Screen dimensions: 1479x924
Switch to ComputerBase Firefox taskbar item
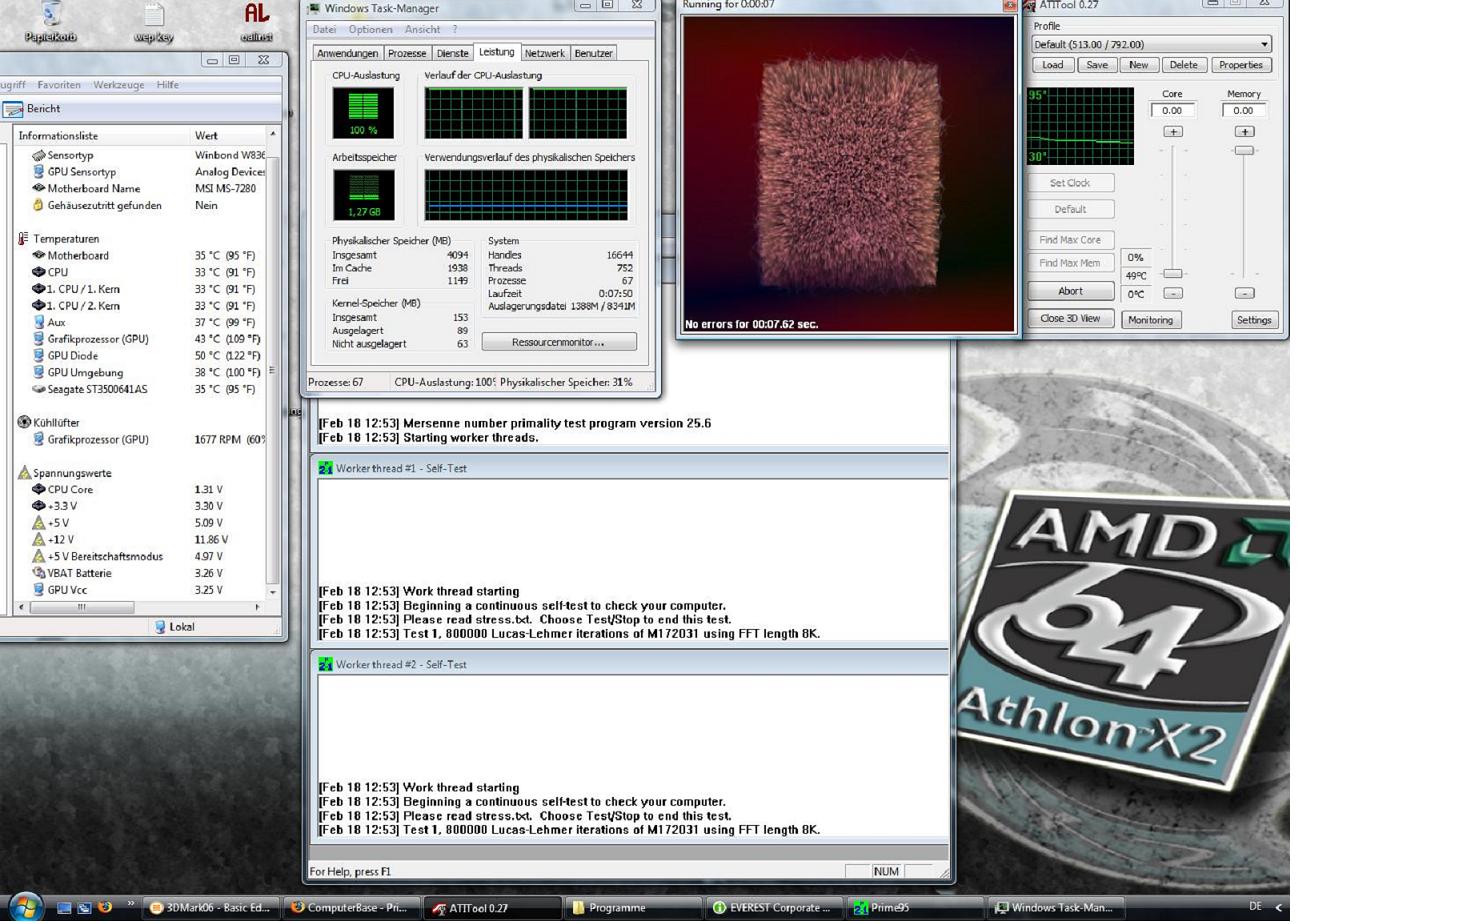click(350, 908)
